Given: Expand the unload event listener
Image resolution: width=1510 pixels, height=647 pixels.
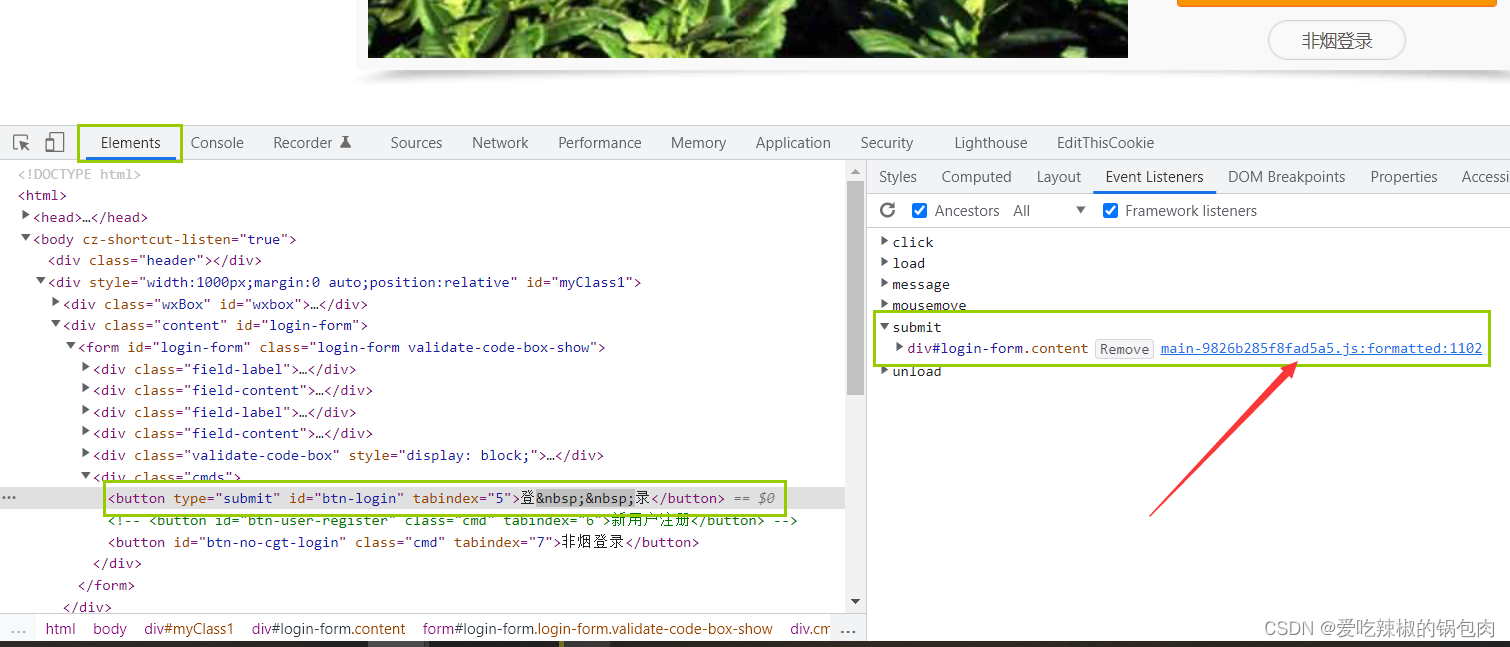Looking at the screenshot, I should click(x=885, y=371).
